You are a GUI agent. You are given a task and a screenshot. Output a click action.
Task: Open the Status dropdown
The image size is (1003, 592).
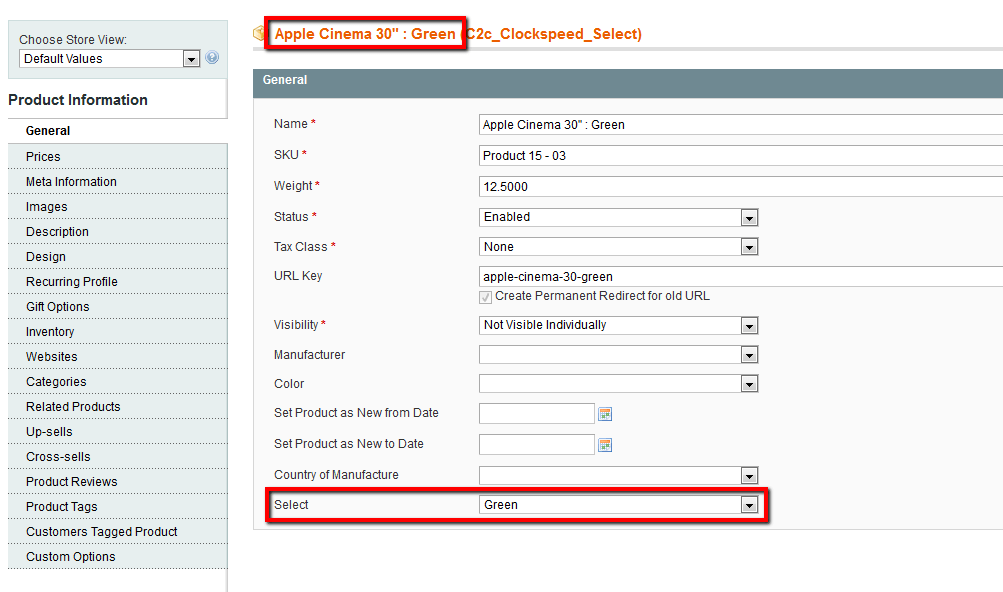tap(619, 217)
